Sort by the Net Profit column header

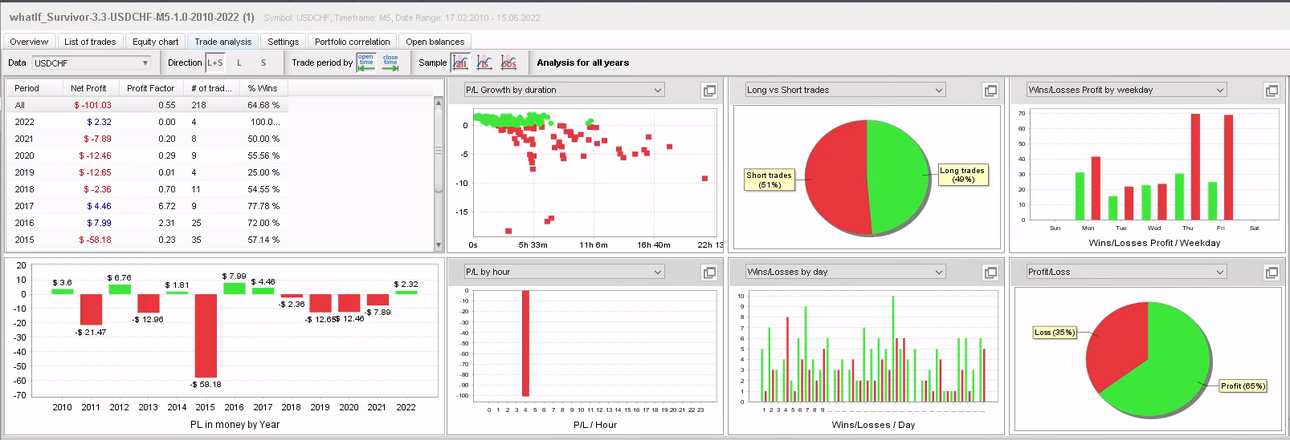coord(91,88)
